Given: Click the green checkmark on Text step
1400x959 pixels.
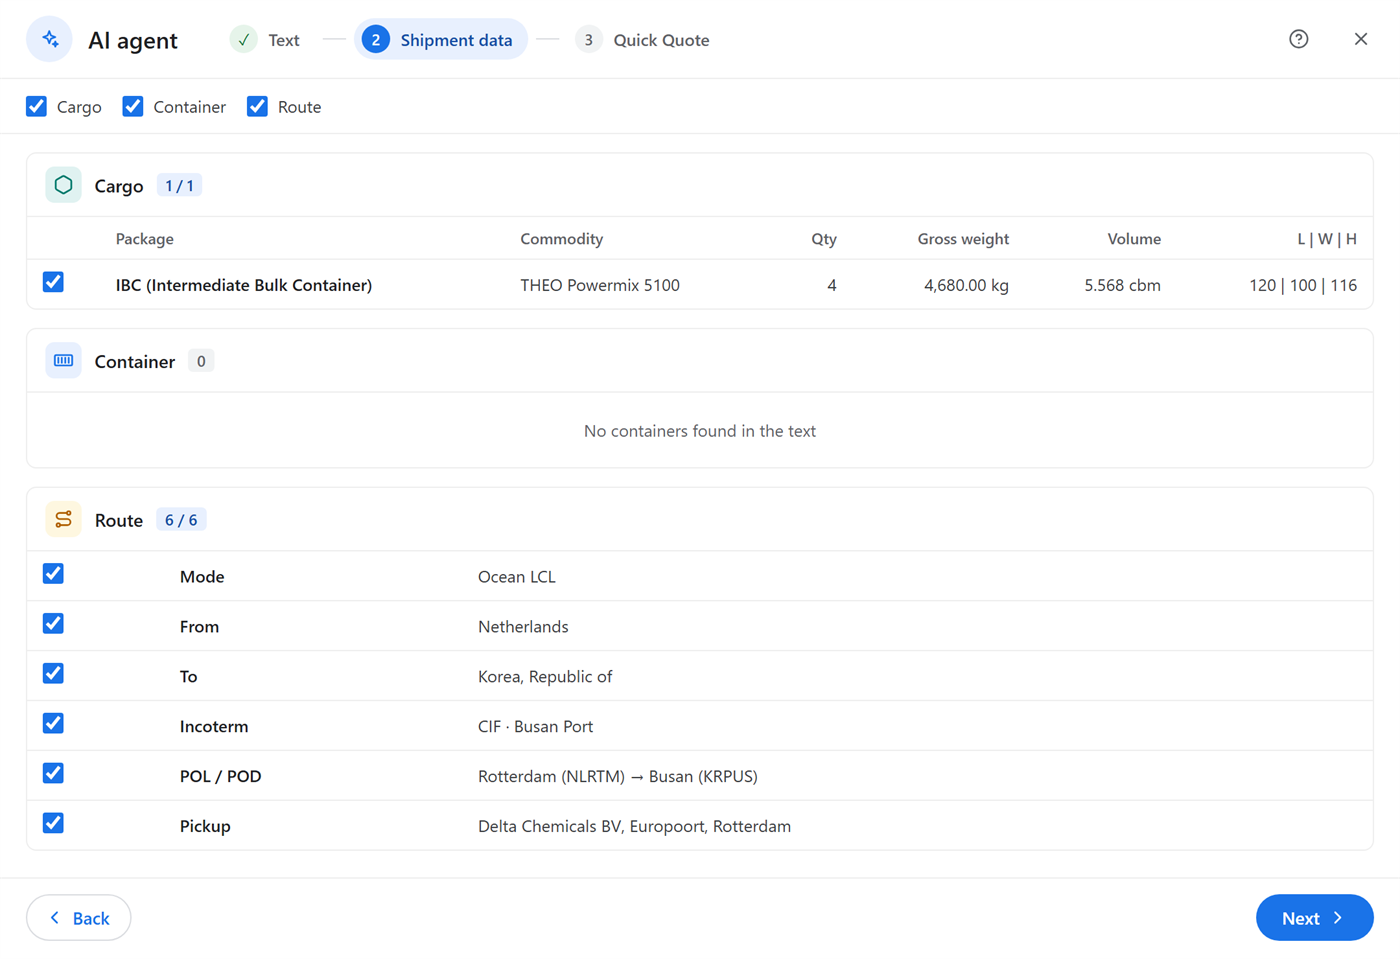Looking at the screenshot, I should [243, 40].
